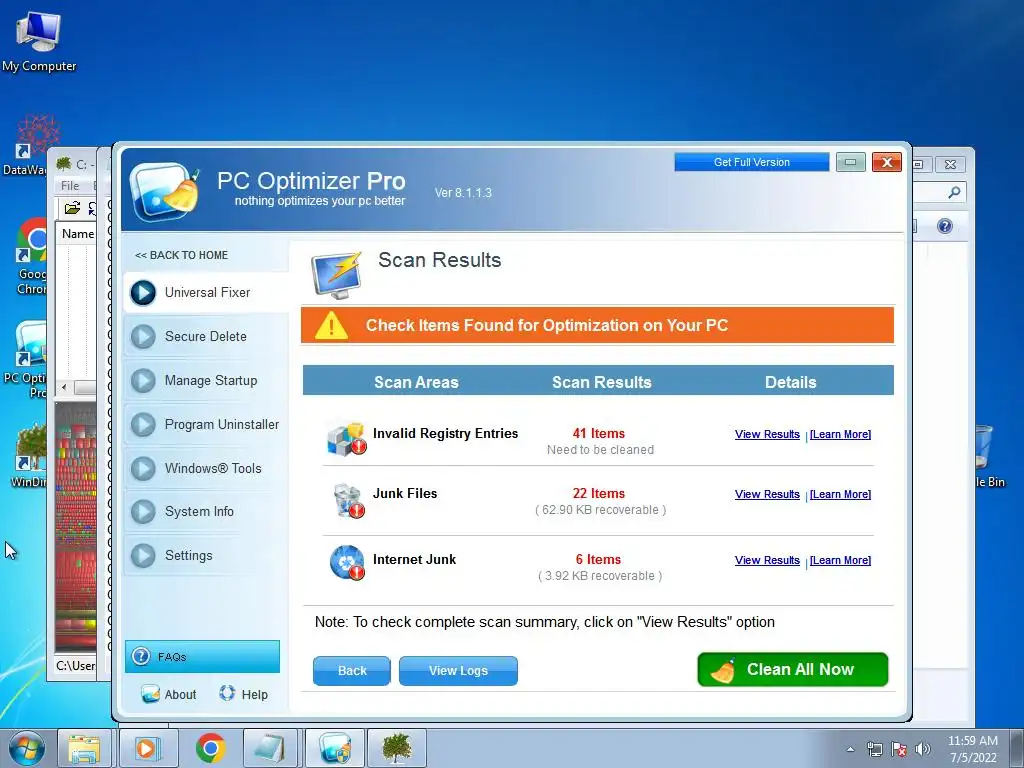Click the Junk Files trash icon
The width and height of the screenshot is (1024, 768).
tap(347, 501)
